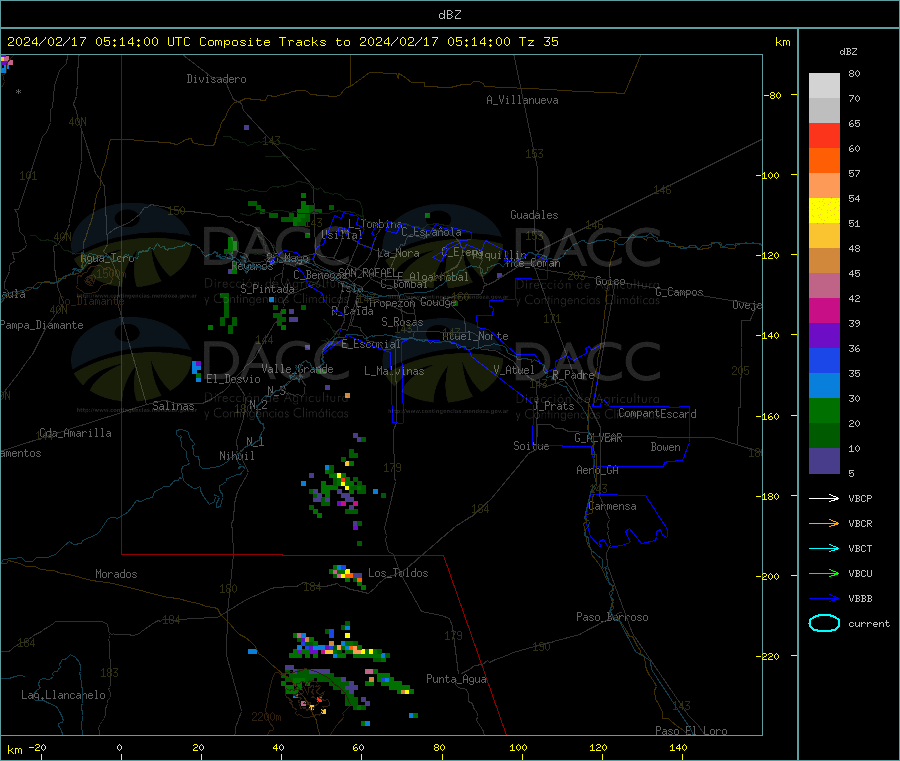900x761 pixels.
Task: Click the L_Tombina map label
Action: coord(375,224)
